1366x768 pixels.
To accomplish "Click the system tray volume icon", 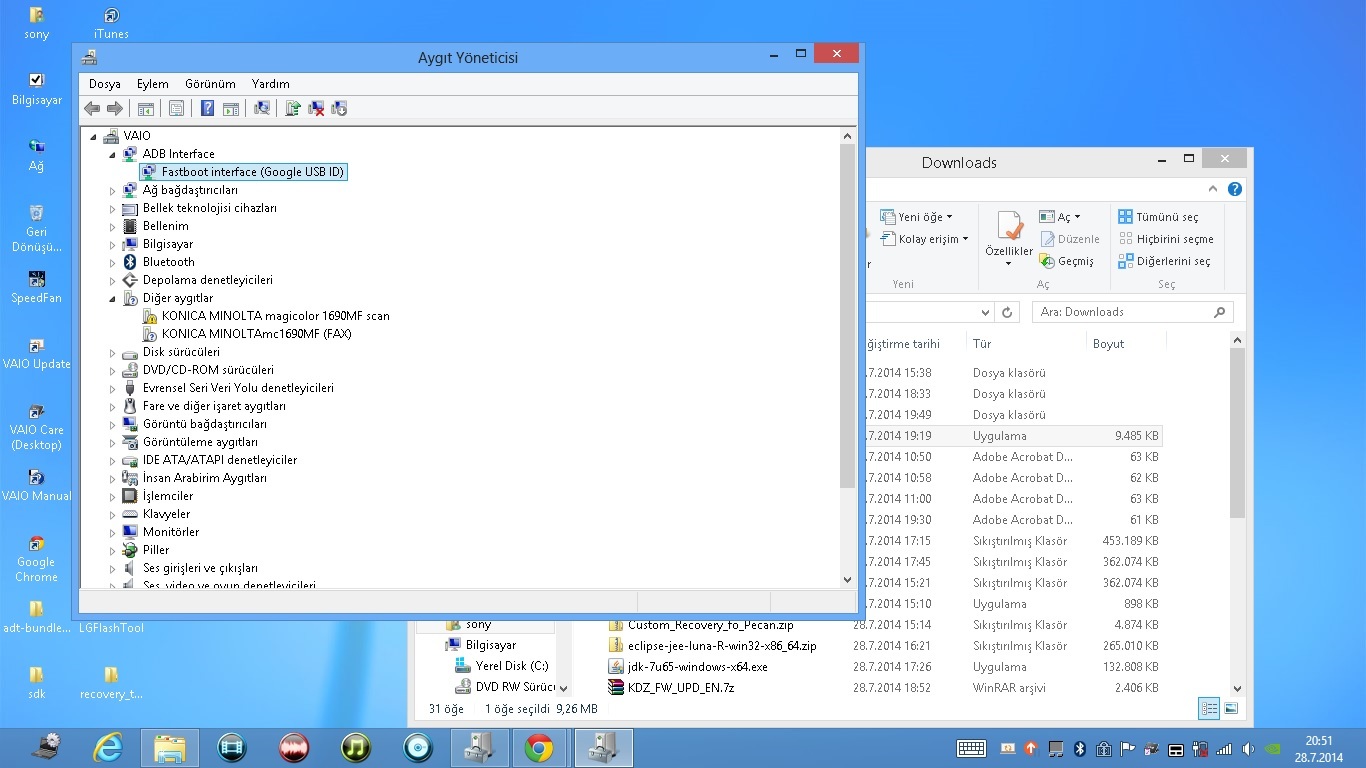I will tap(1248, 748).
